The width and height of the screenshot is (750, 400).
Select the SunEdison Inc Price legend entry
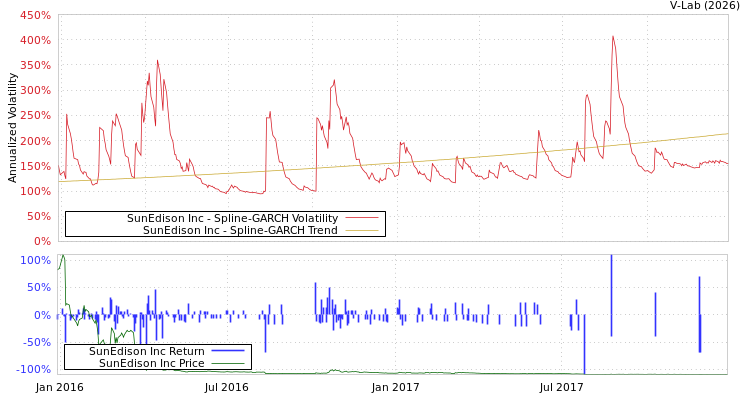point(151,363)
